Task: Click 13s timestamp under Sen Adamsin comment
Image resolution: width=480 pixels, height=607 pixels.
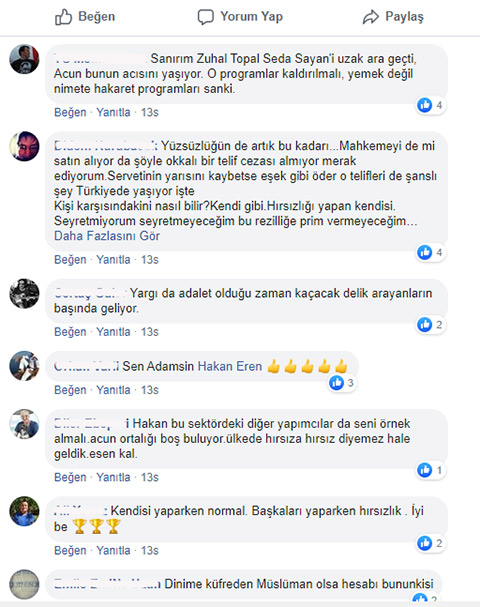Action: [x=150, y=390]
